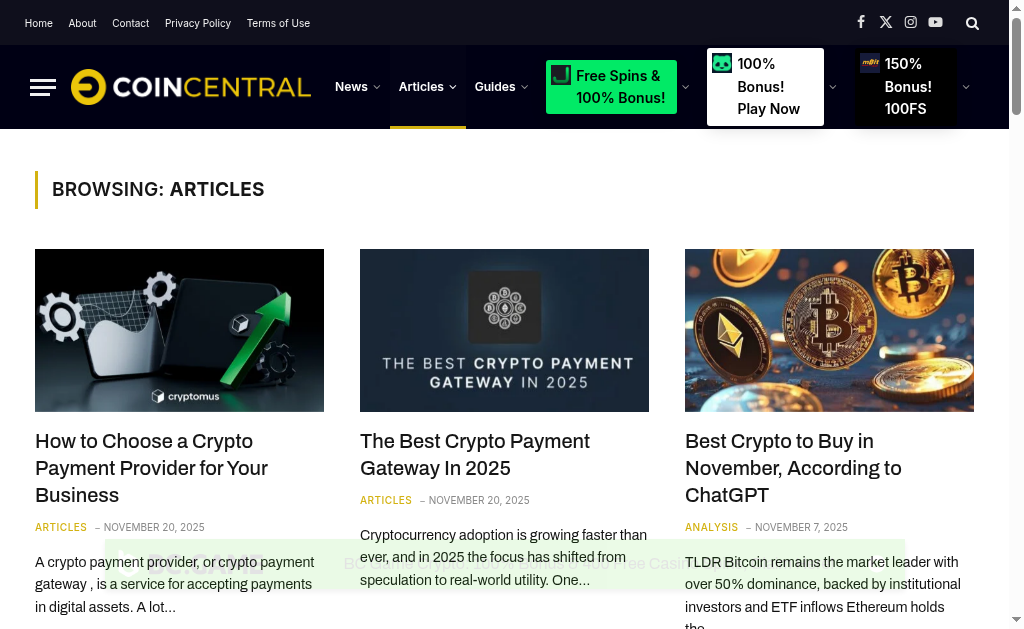Expand the Articles dropdown menu
1024x629 pixels.
[427, 87]
